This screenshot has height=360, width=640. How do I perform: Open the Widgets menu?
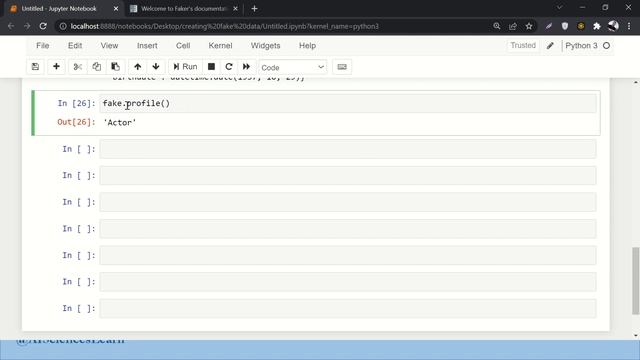(265, 46)
